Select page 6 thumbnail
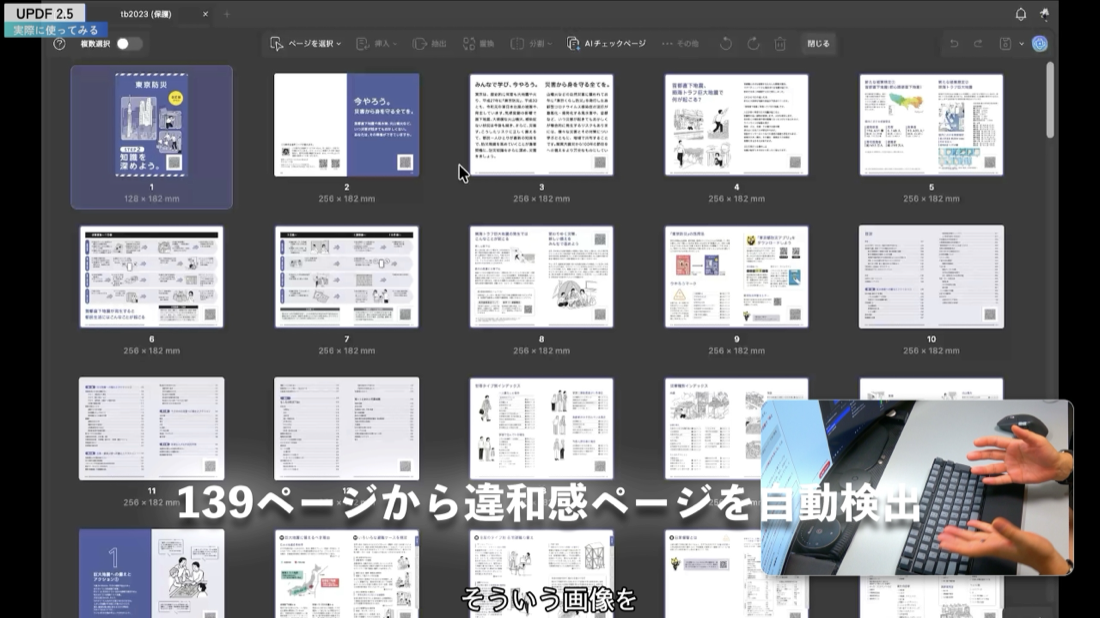This screenshot has height=618, width=1100. (152, 276)
